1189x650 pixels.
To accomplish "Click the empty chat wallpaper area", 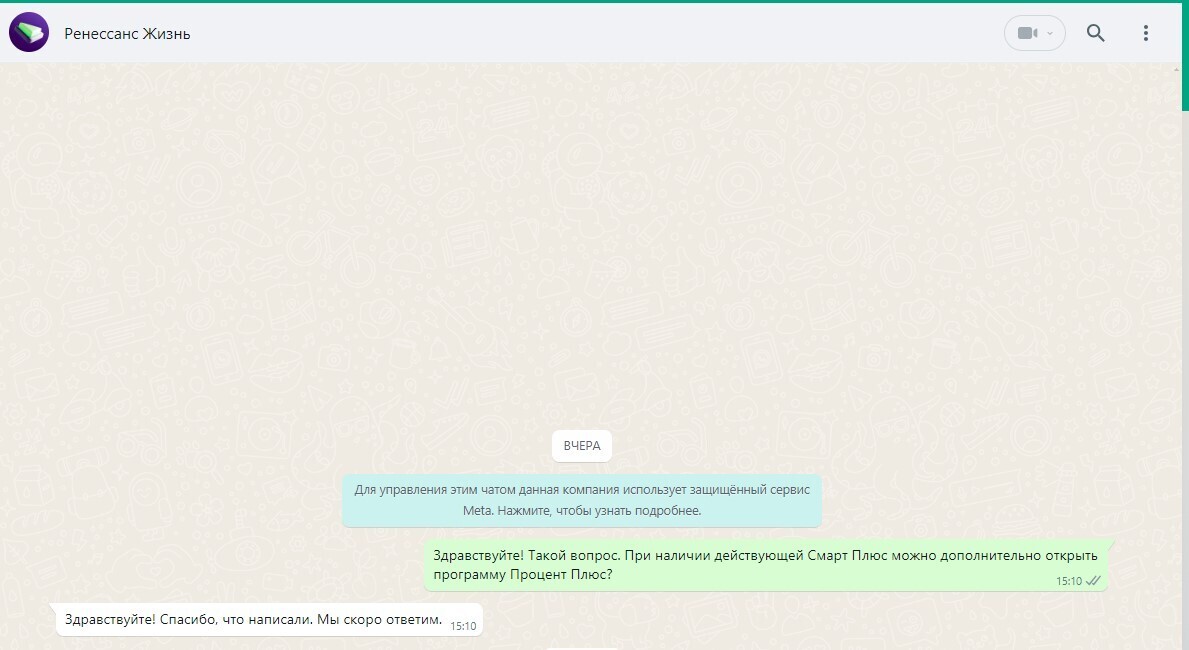I will (580, 250).
